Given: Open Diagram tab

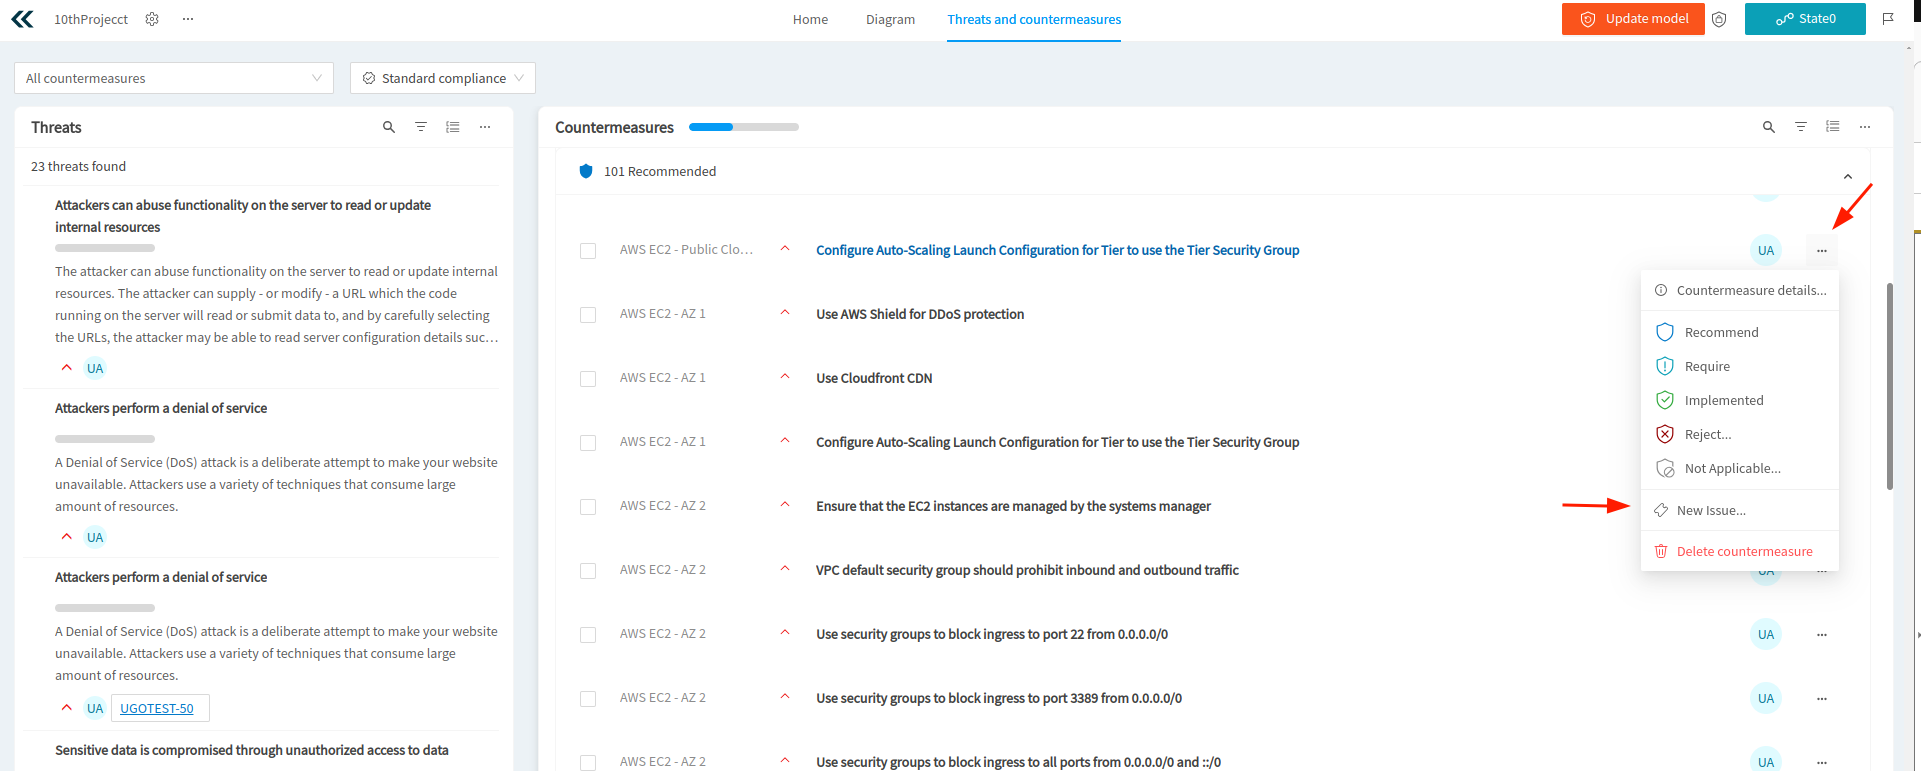Looking at the screenshot, I should (890, 19).
